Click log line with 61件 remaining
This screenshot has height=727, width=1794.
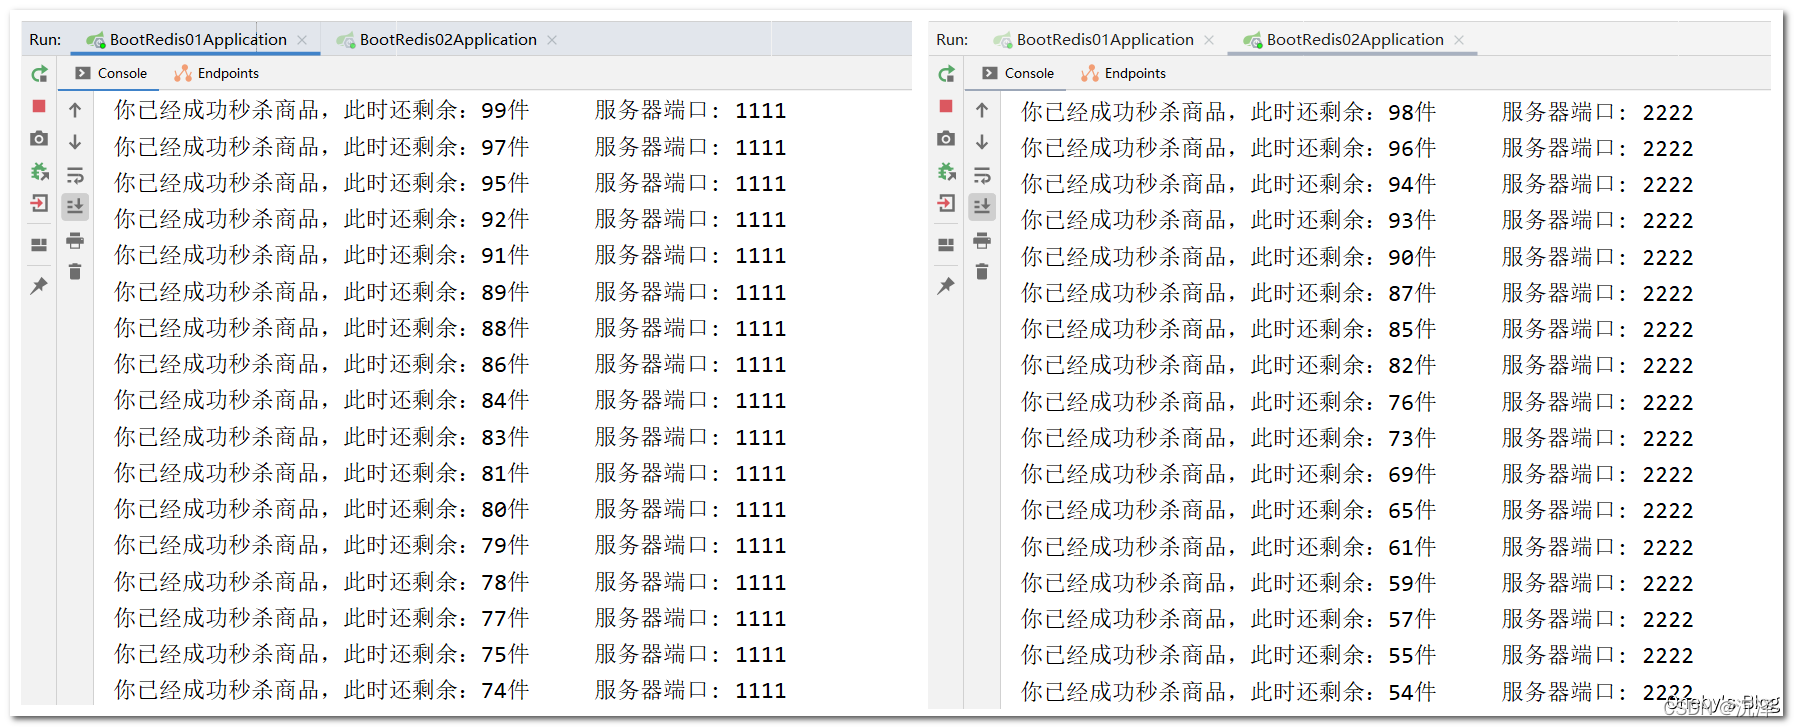tap(1357, 547)
